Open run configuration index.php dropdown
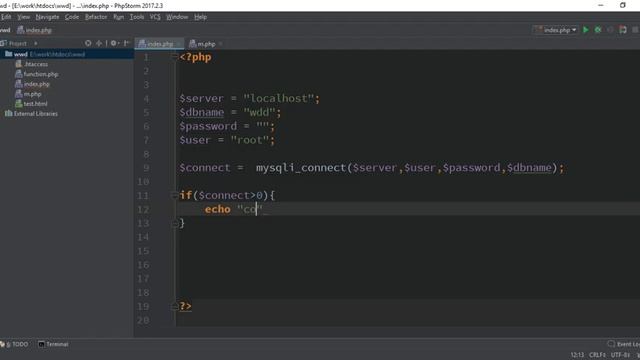Viewport: 640px width, 360px height. [x=556, y=30]
